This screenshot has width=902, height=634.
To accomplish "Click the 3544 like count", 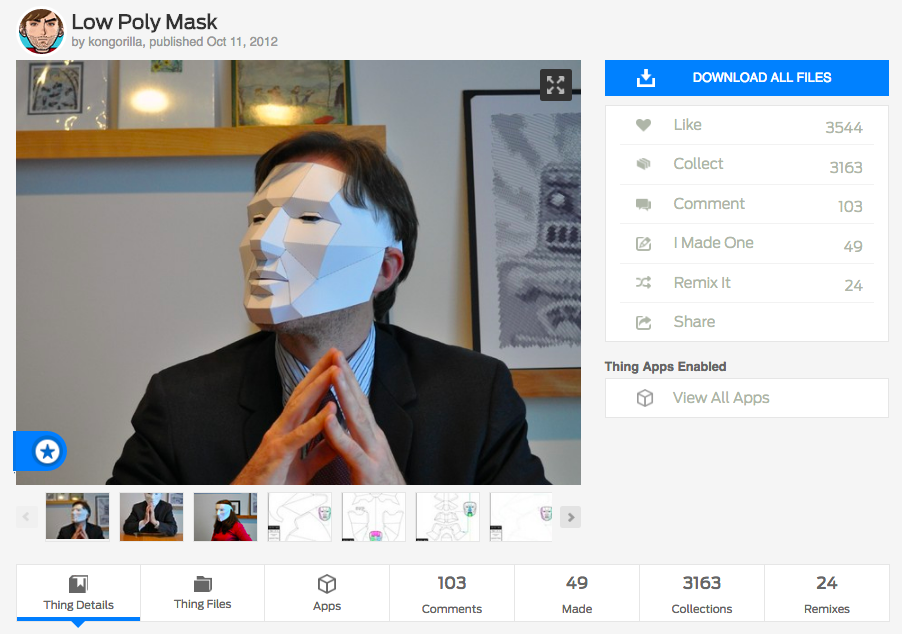I will (x=844, y=127).
